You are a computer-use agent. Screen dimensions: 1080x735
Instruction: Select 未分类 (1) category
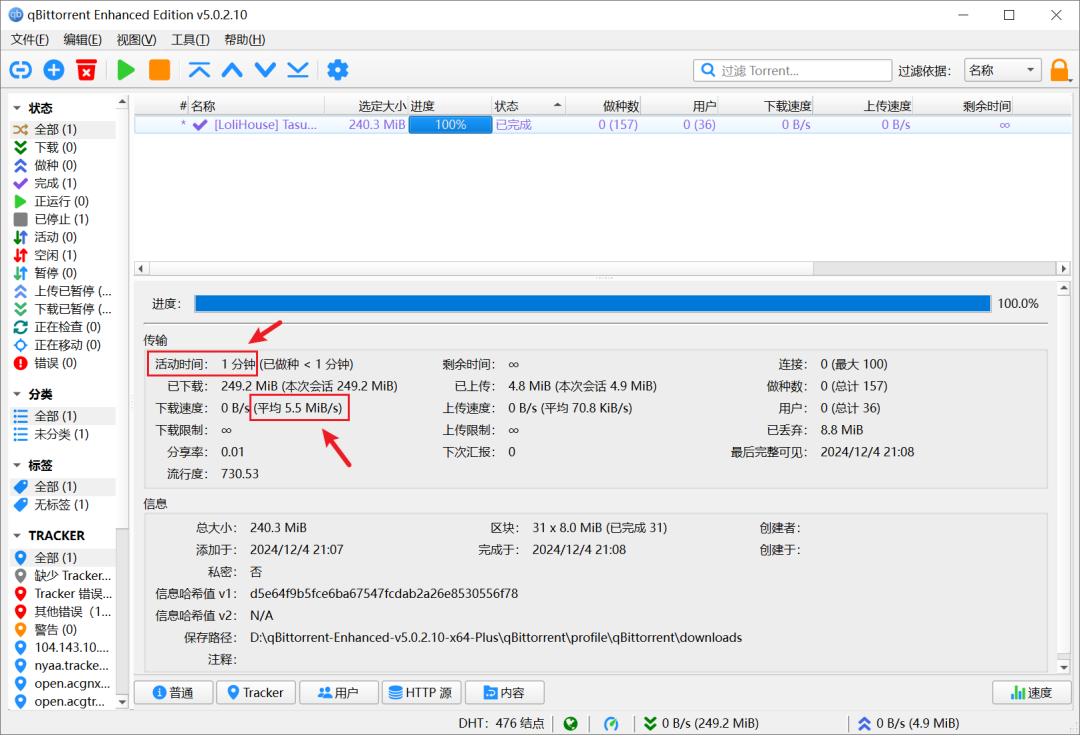coord(63,434)
